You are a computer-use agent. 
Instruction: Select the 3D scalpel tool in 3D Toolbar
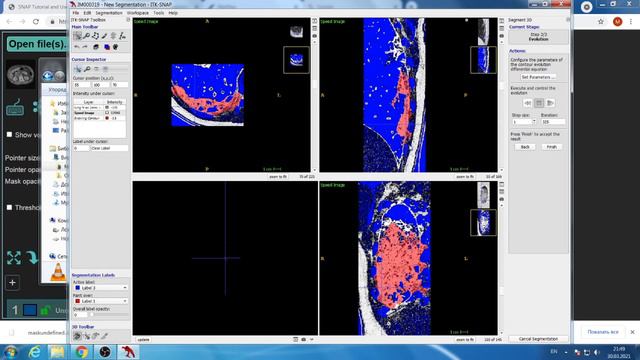pos(104,336)
